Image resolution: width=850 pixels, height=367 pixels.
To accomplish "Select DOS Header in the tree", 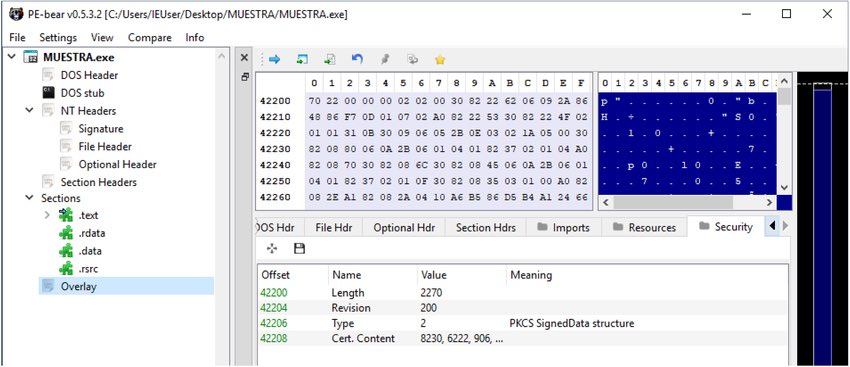I will coord(89,75).
